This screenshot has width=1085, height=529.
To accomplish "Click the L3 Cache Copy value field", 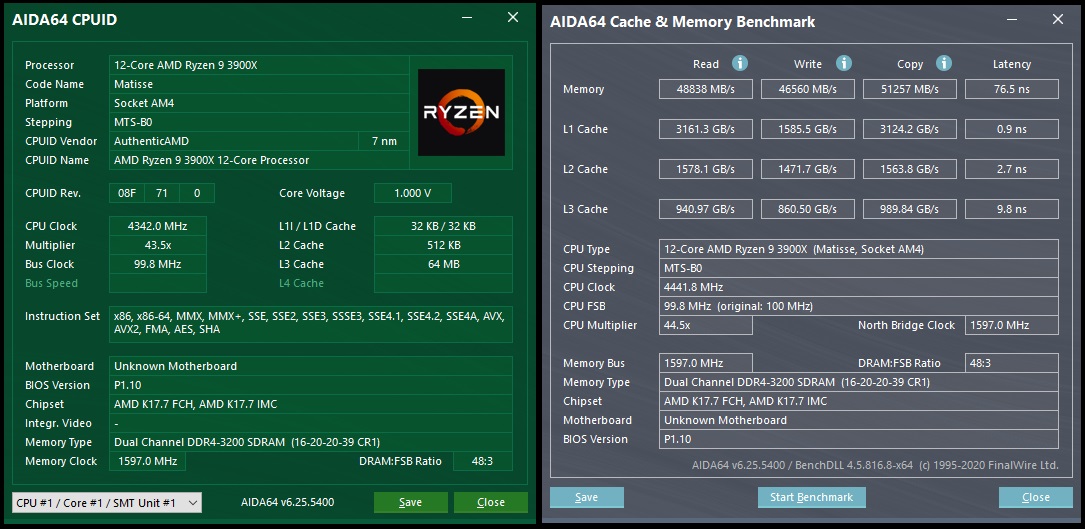I will [x=910, y=209].
